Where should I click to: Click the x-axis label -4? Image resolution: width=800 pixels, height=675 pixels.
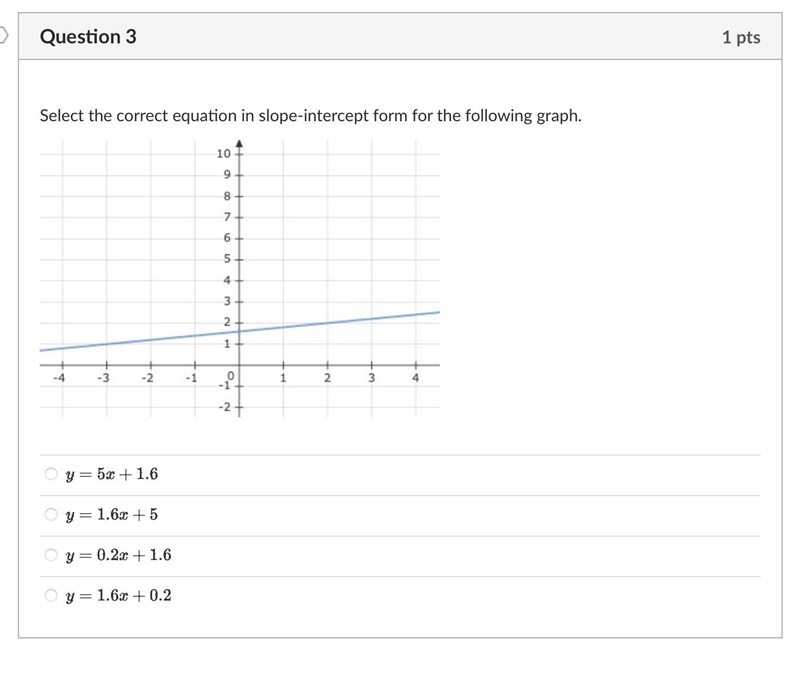59,378
